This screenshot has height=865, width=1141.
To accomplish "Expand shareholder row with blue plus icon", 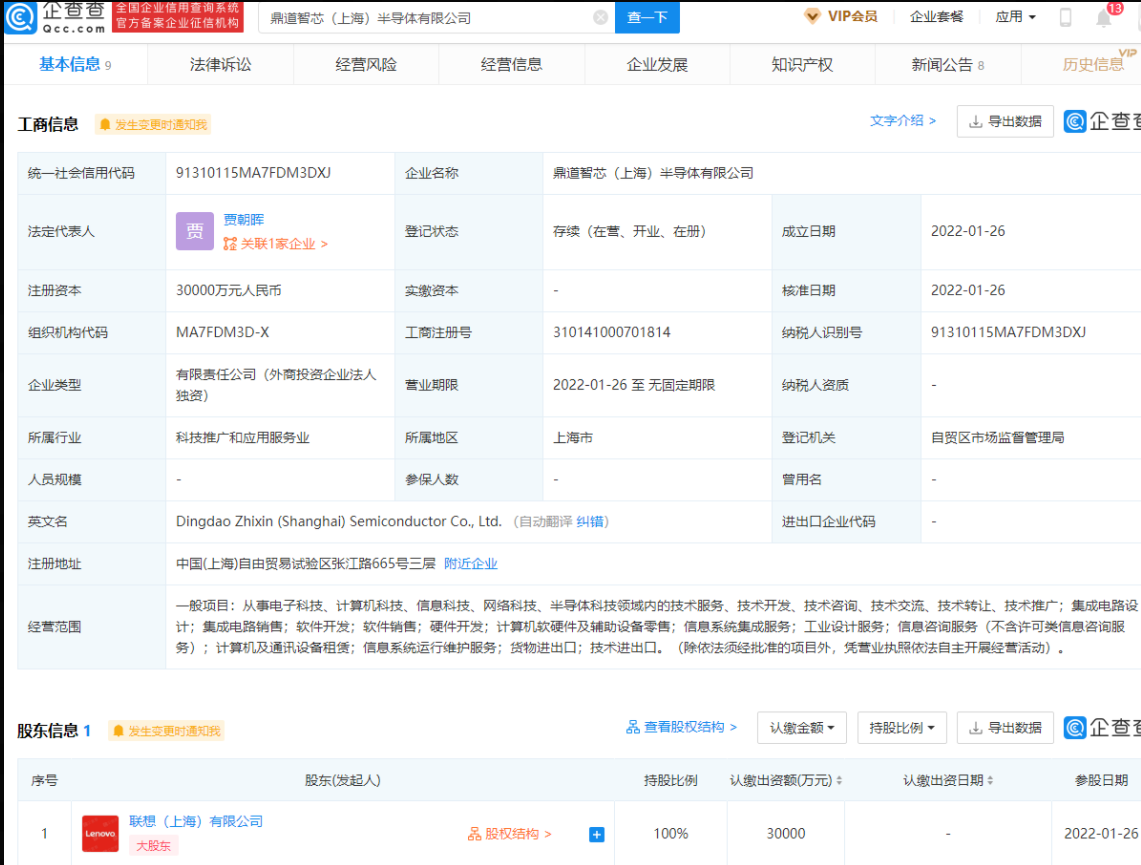I will click(597, 834).
